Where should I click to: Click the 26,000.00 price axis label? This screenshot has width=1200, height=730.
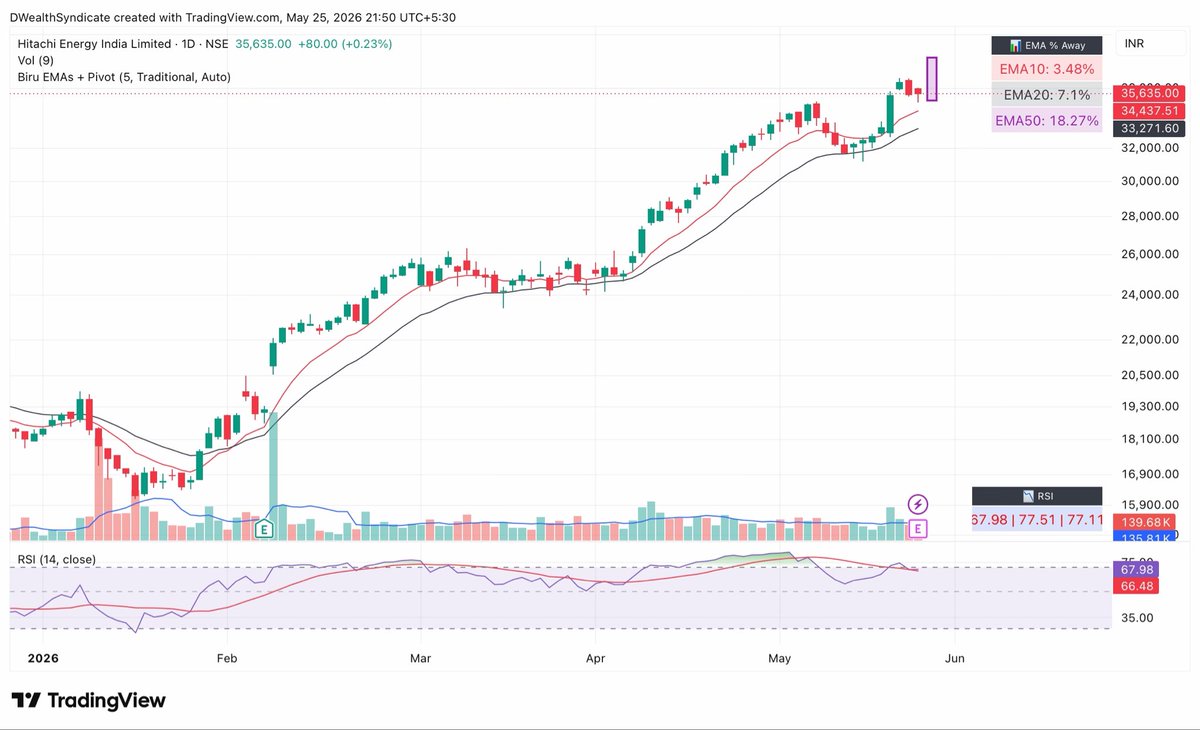click(1150, 254)
